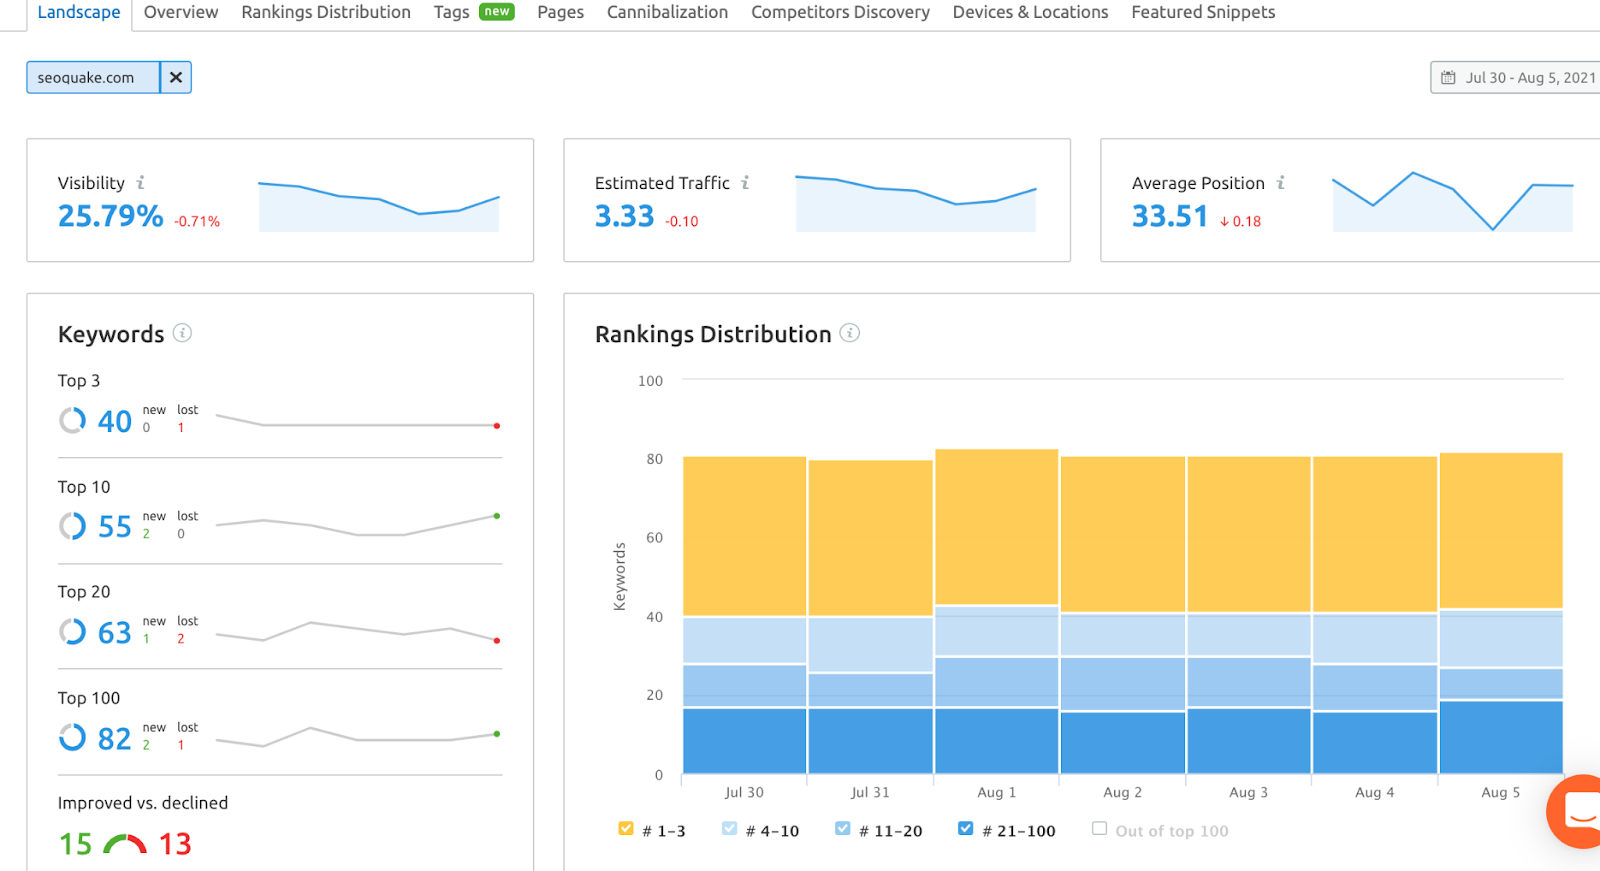Open the Pages tab

pos(560,12)
